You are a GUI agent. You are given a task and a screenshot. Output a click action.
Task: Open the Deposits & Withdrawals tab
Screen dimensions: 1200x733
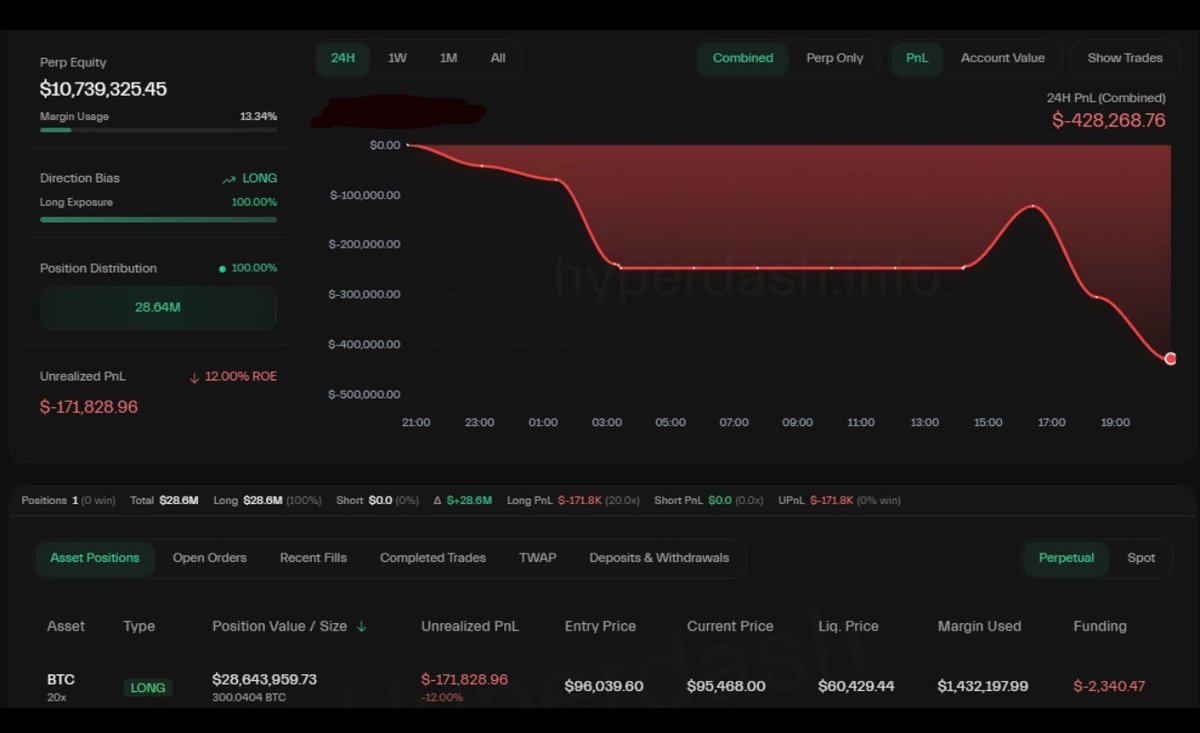659,558
